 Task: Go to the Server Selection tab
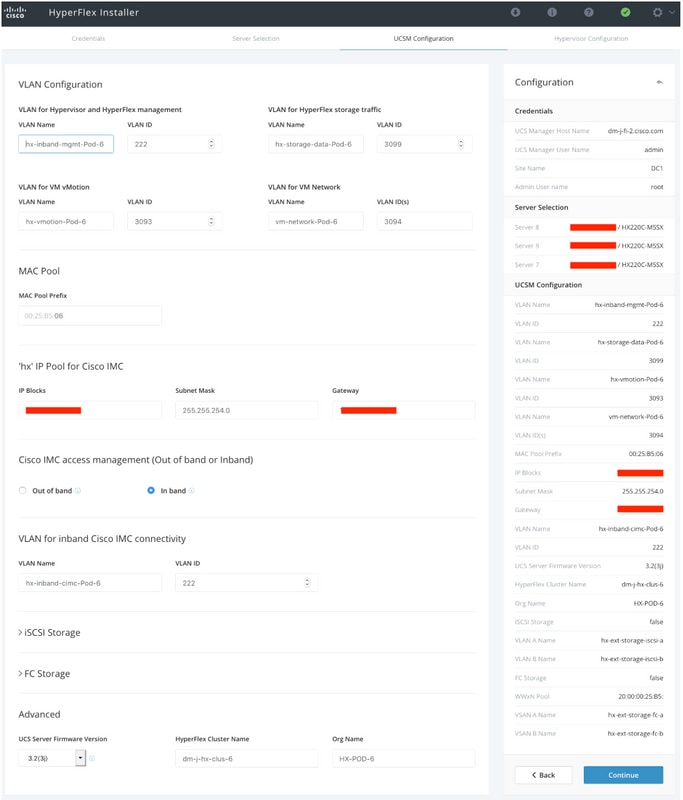point(256,38)
